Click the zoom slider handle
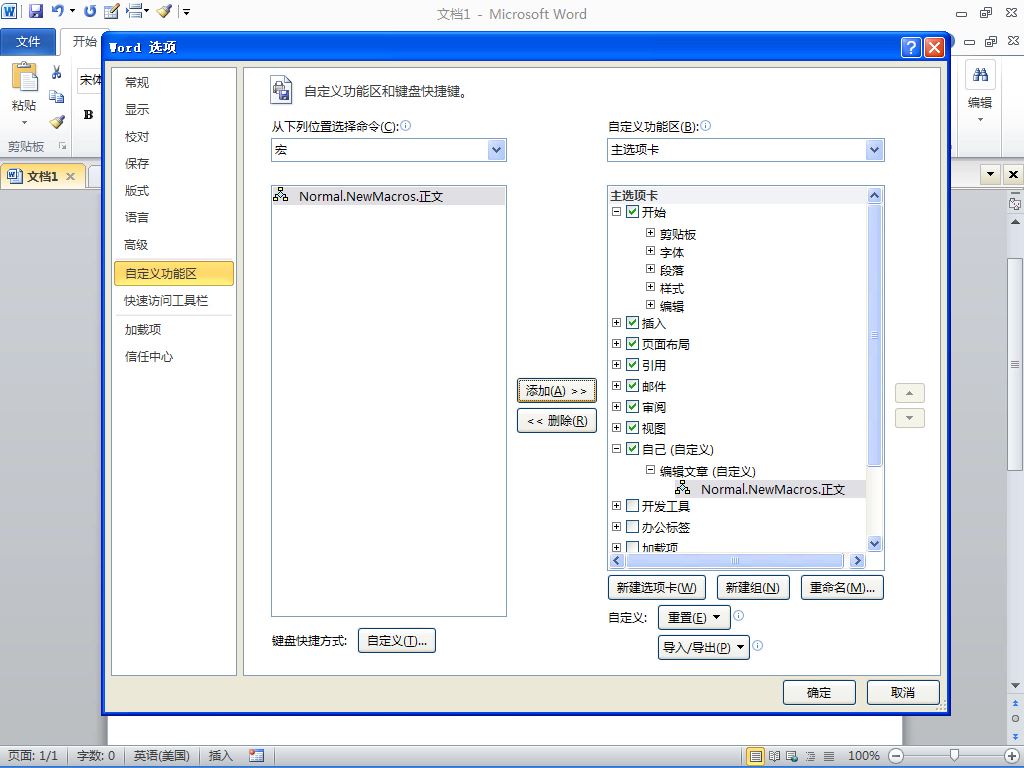Image resolution: width=1024 pixels, height=768 pixels. pos(954,756)
